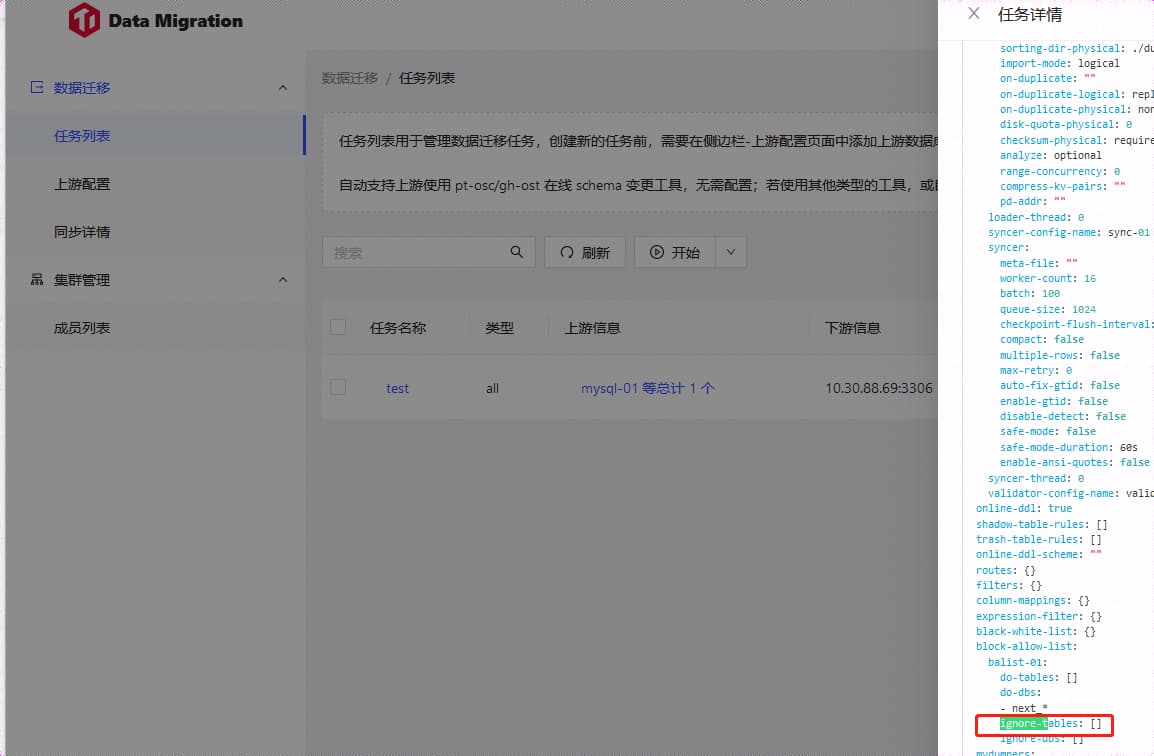The image size is (1154, 756).
Task: Click the safe-mode-duration: 60s line
Action: tap(1069, 447)
